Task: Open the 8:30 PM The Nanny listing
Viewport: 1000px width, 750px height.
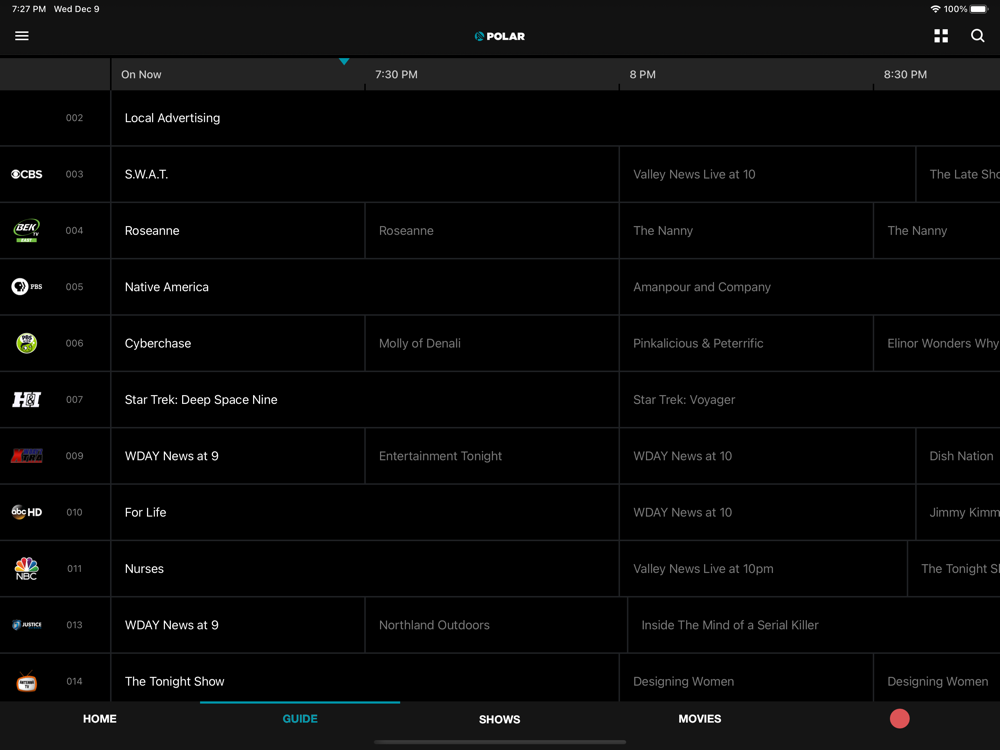Action: (937, 230)
